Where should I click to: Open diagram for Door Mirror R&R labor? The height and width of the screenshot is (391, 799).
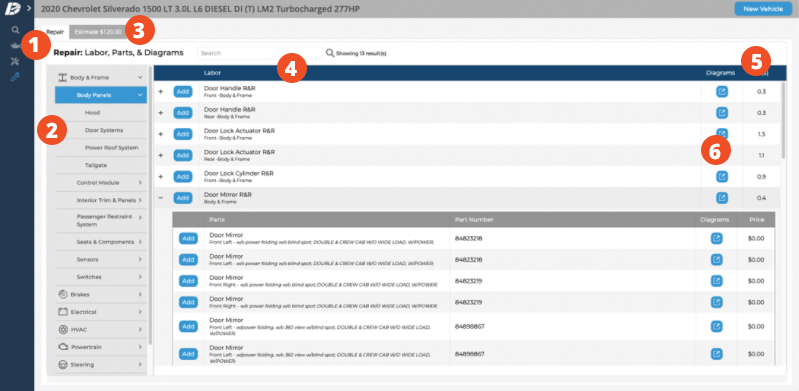tap(722, 198)
